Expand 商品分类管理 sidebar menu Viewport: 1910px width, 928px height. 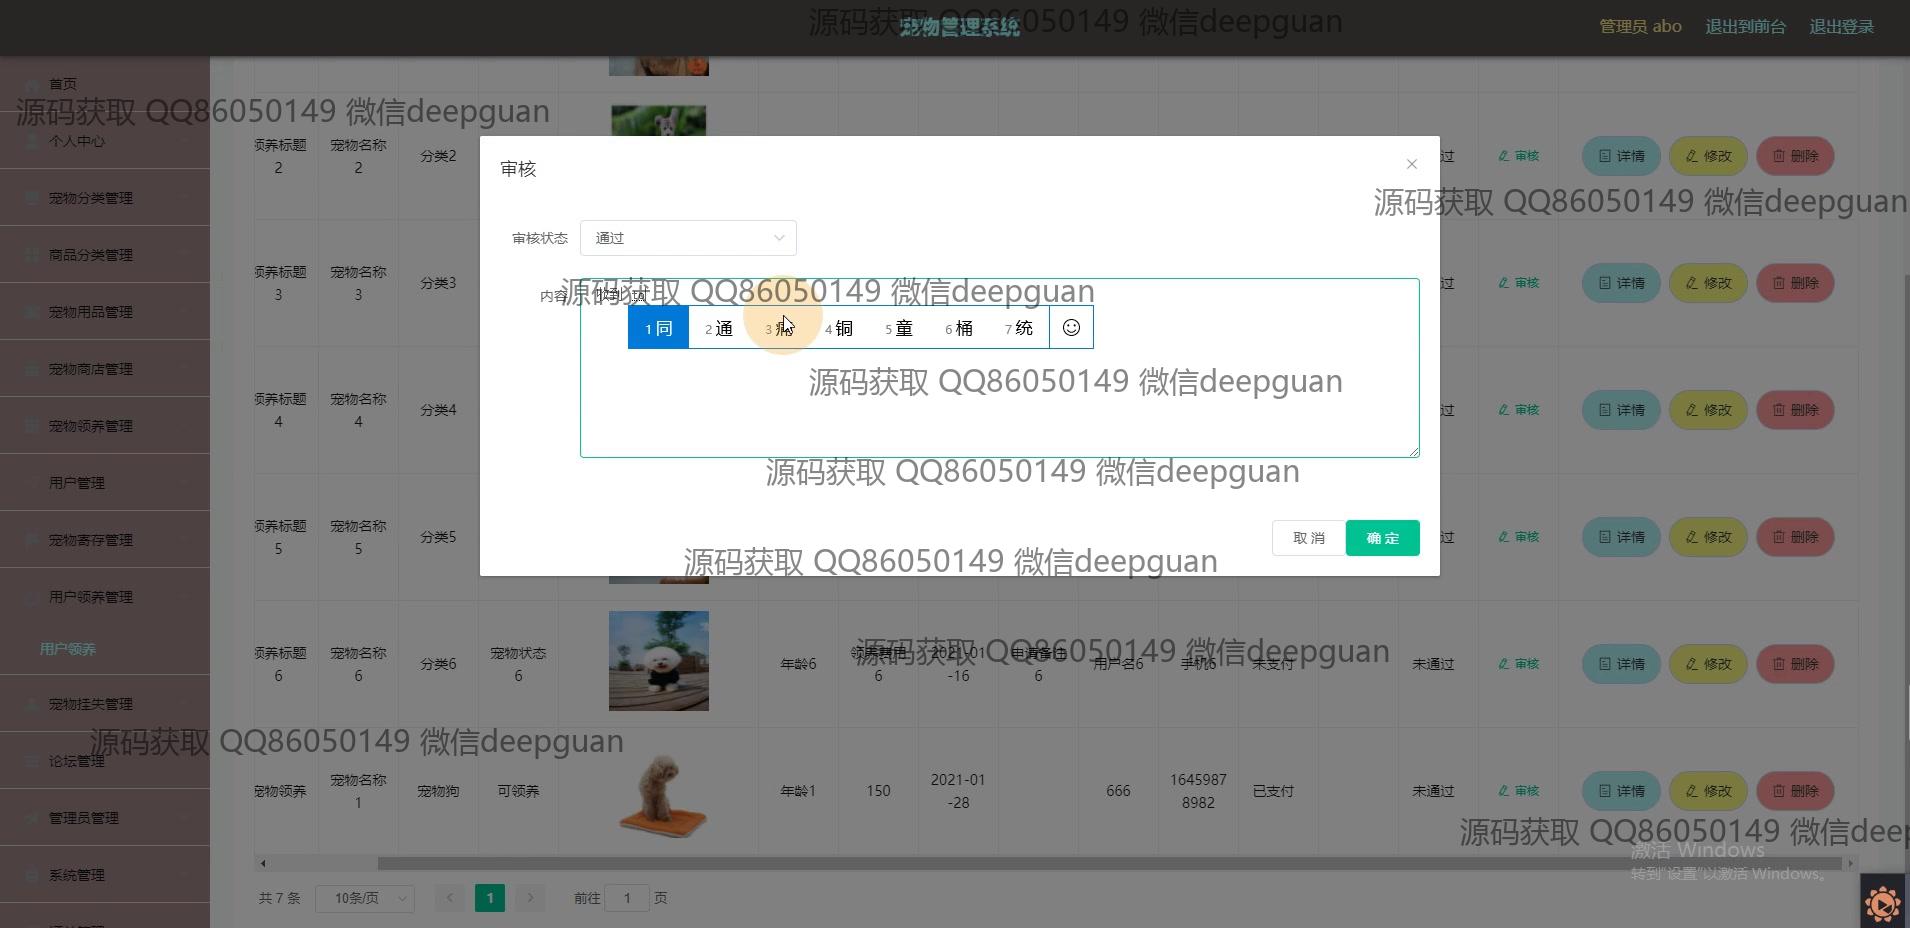pos(105,255)
